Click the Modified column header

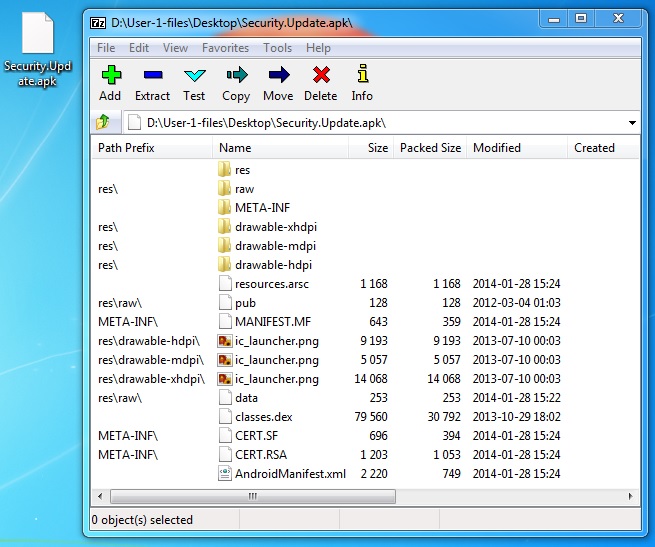(x=497, y=148)
